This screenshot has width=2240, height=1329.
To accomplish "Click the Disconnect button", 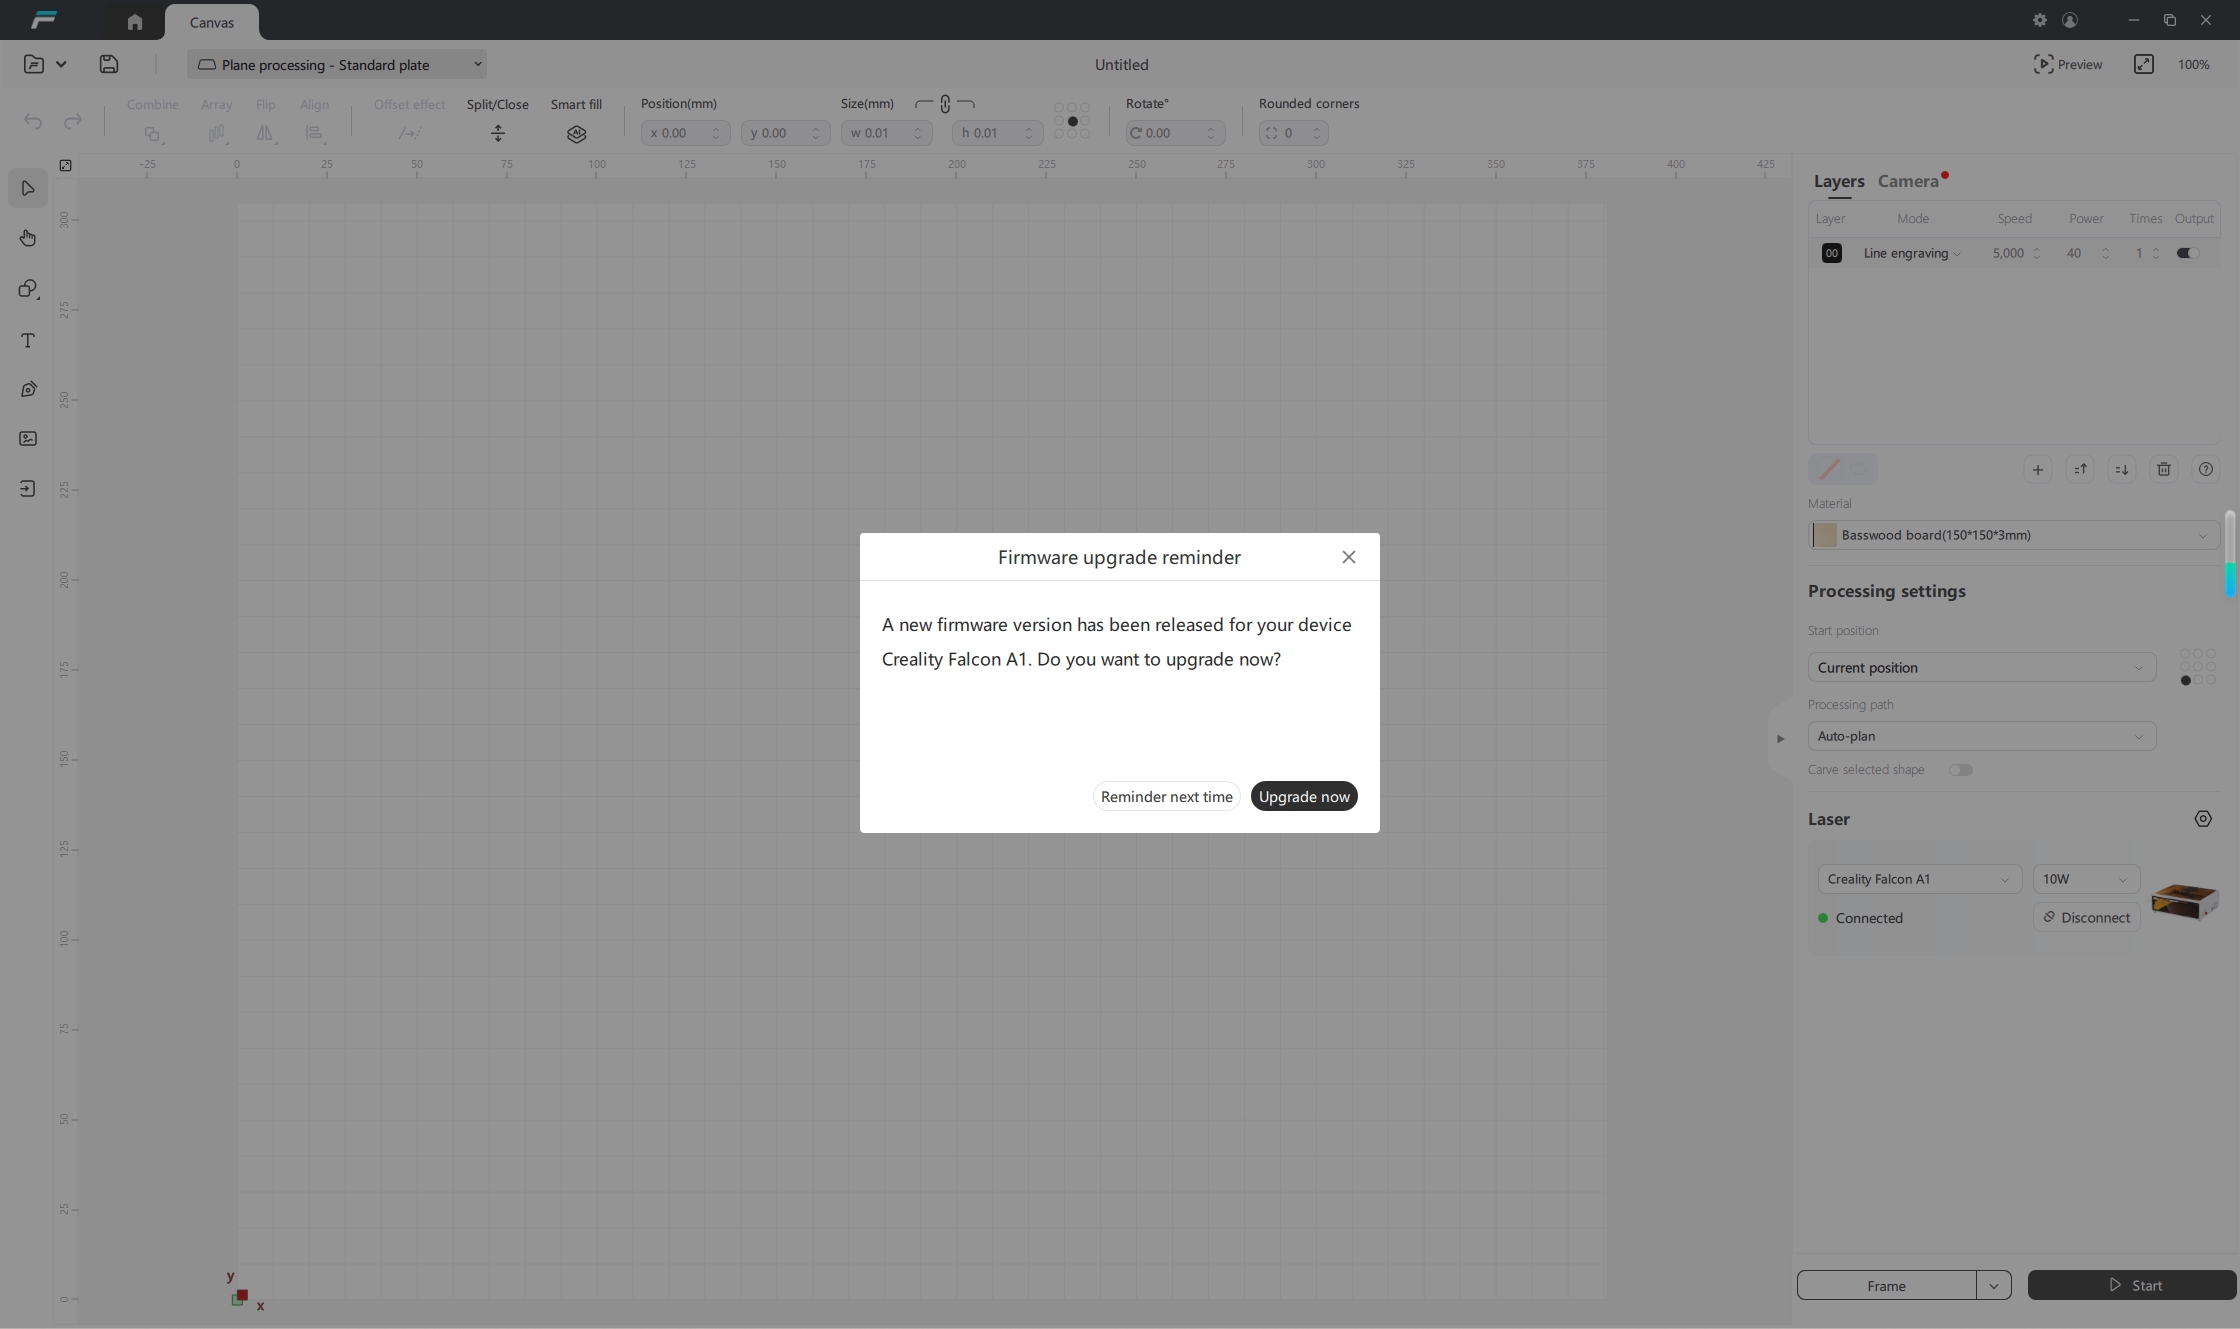I will (x=2086, y=917).
